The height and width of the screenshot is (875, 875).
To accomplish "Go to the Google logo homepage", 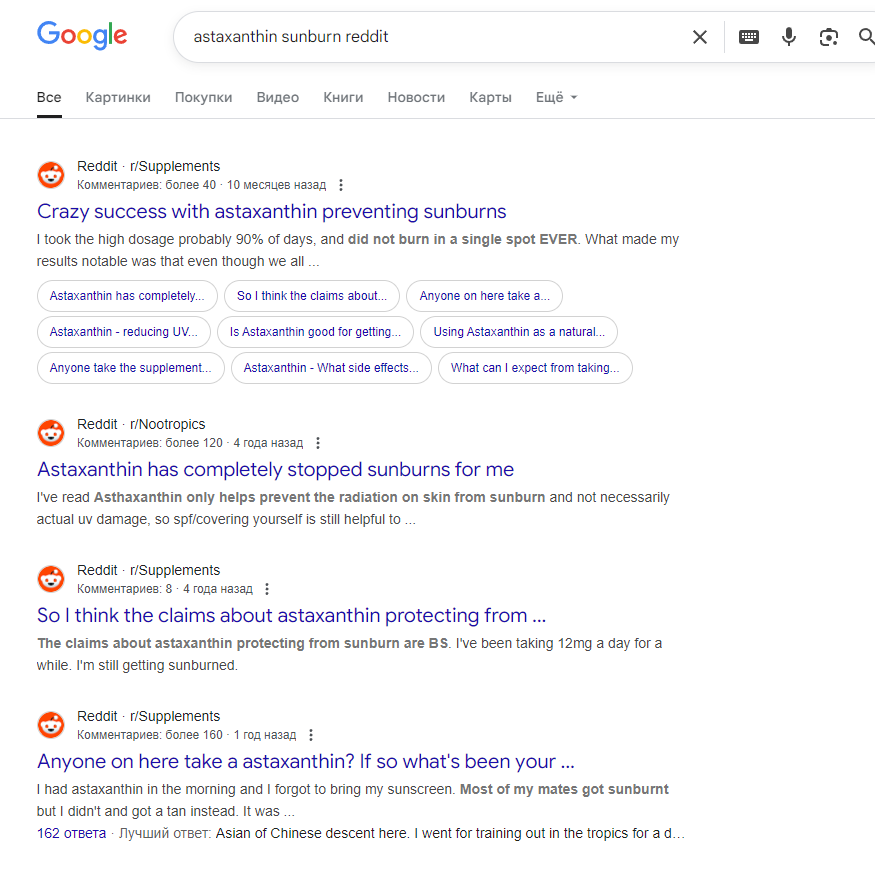I will pyautogui.click(x=82, y=35).
